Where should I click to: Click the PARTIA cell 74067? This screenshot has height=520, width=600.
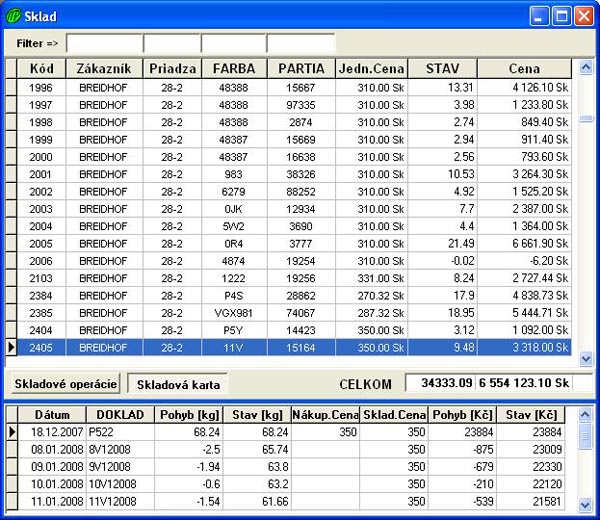click(300, 312)
